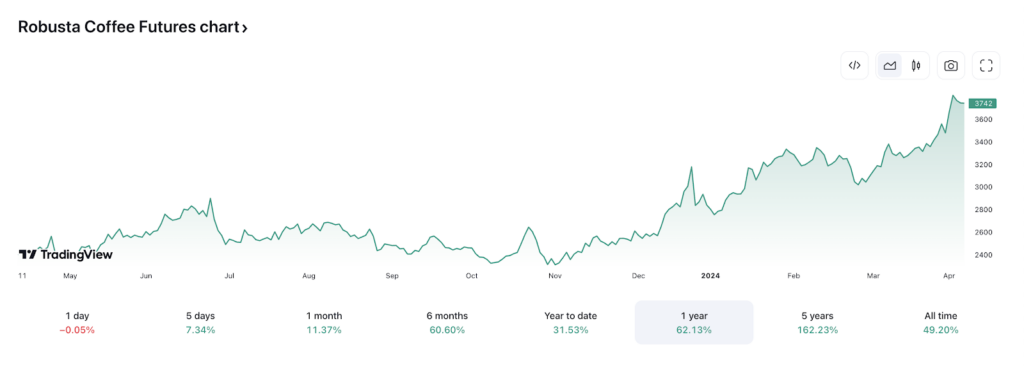
Task: Click the TradingView logo
Action: point(65,255)
